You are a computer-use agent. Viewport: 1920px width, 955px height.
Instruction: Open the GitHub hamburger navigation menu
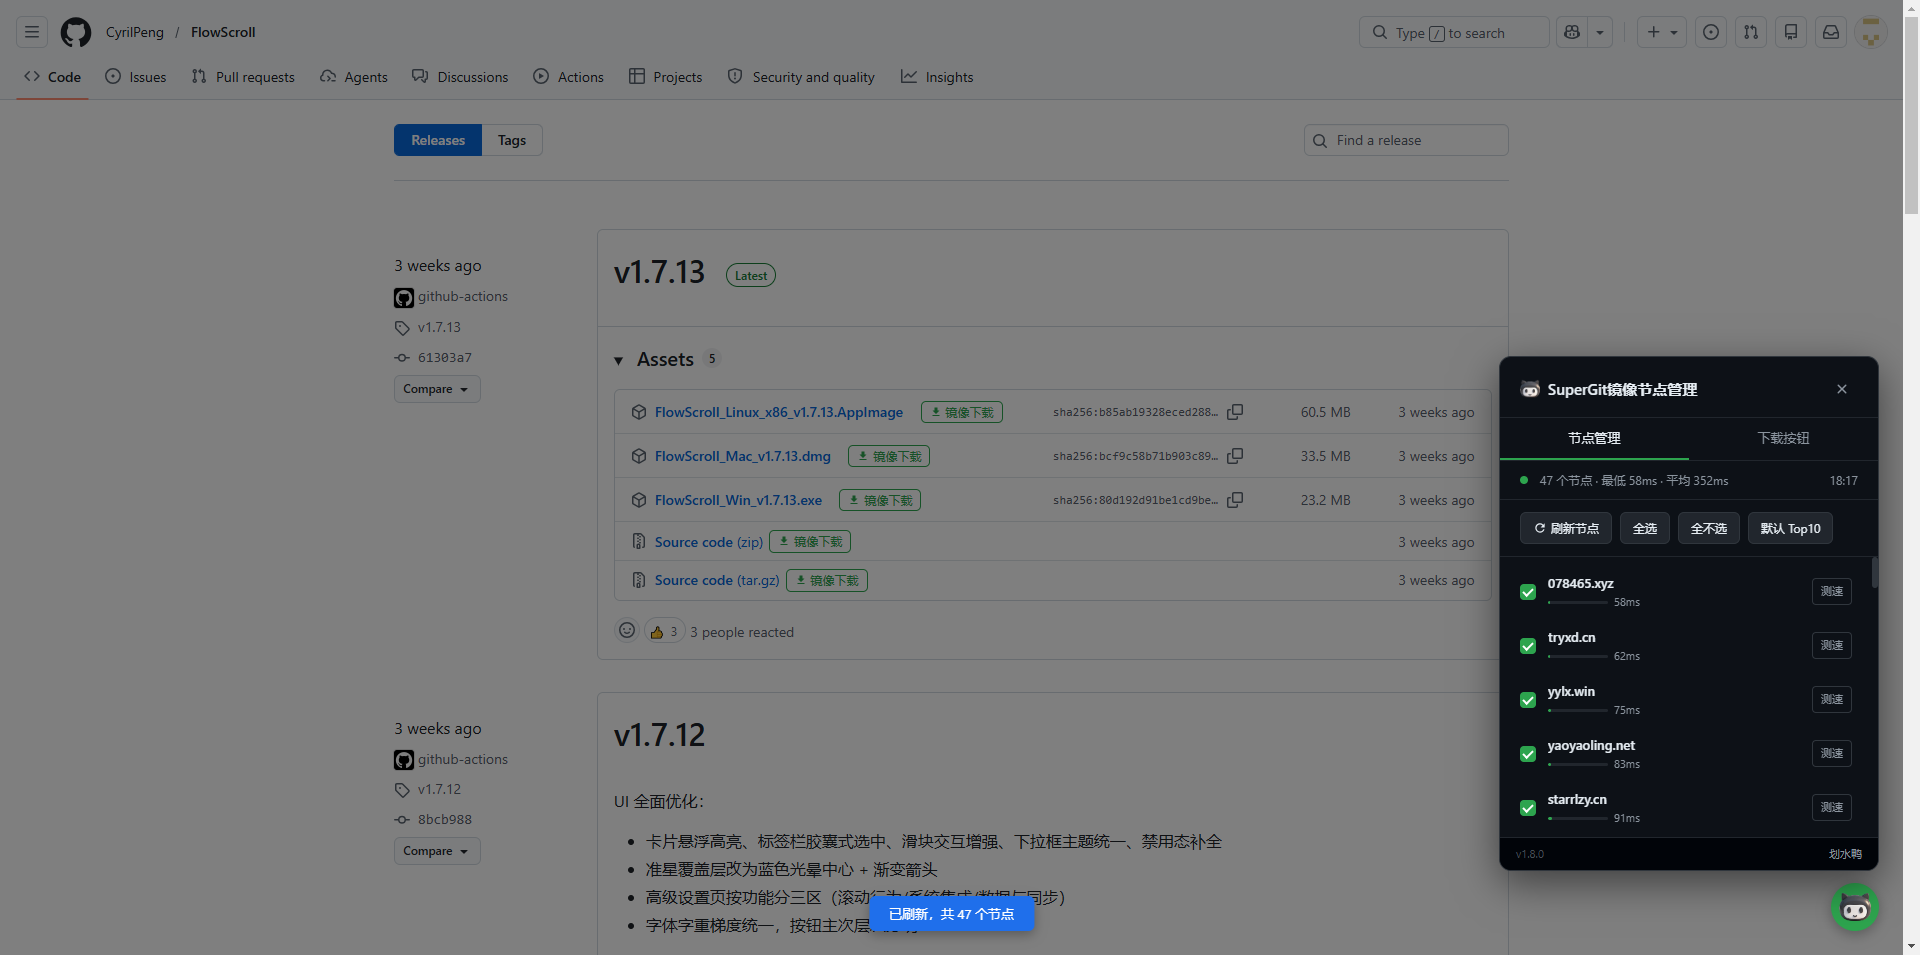tap(32, 32)
